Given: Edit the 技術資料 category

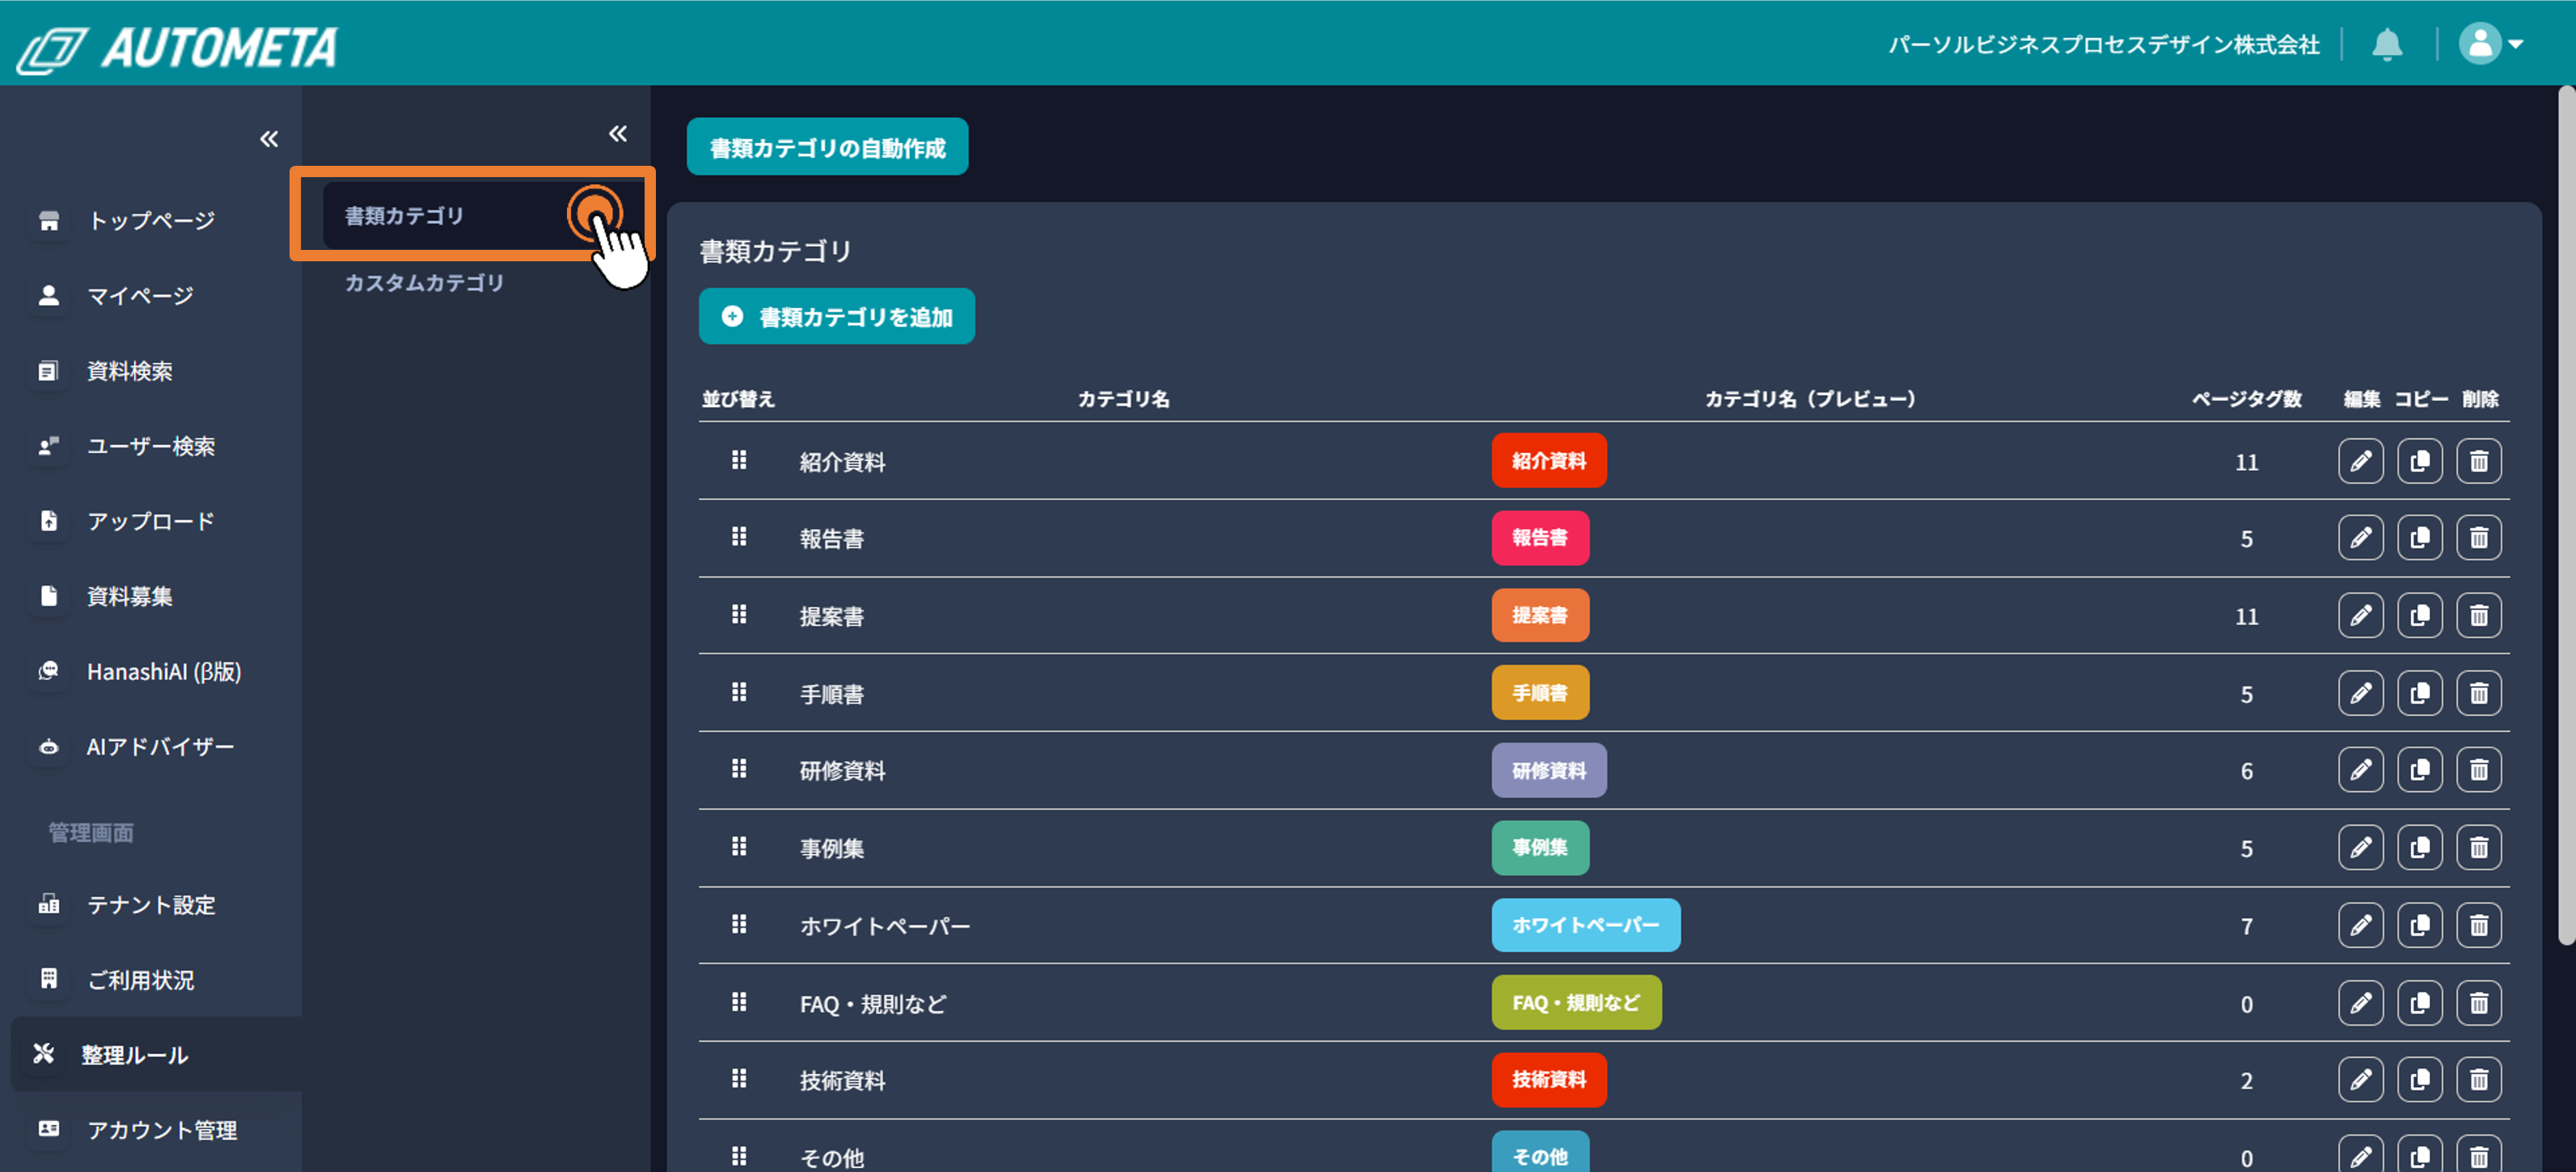Looking at the screenshot, I should click(x=2360, y=1080).
